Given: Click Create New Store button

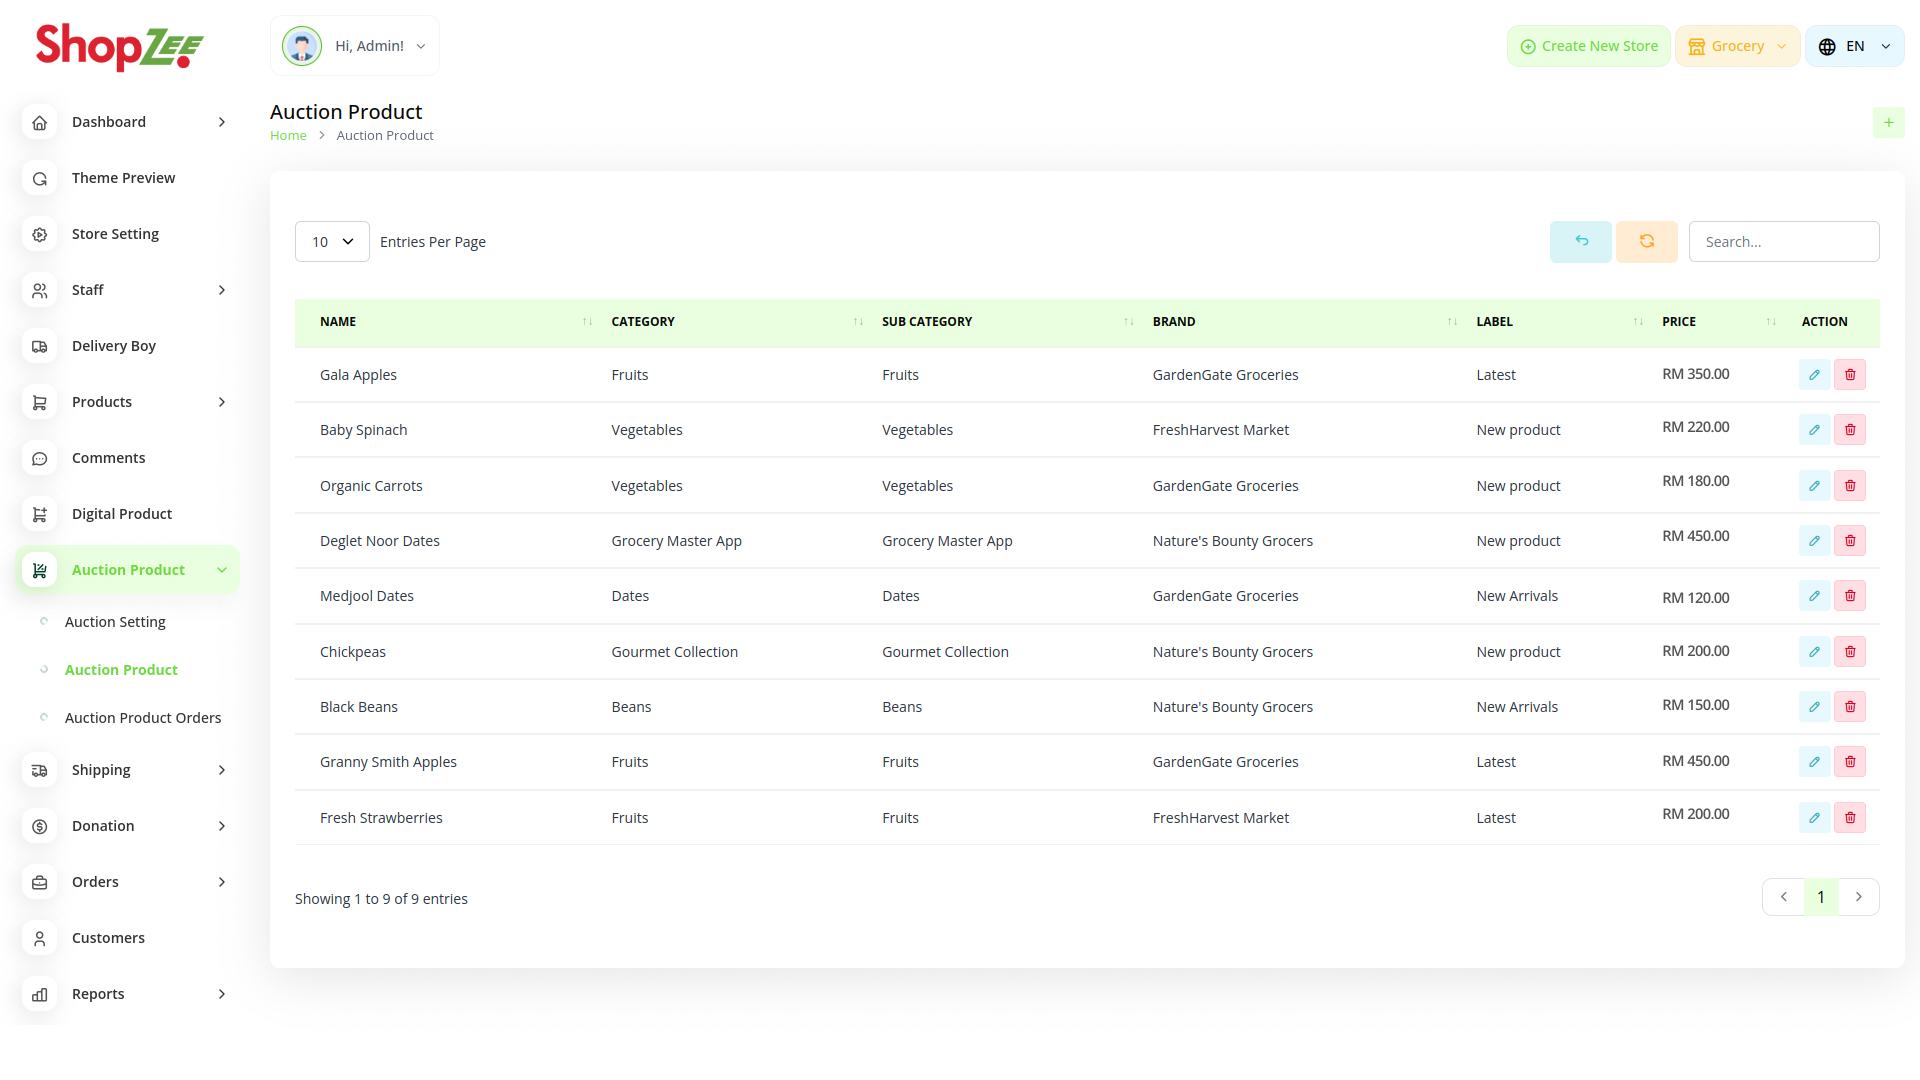Looking at the screenshot, I should click(1588, 46).
